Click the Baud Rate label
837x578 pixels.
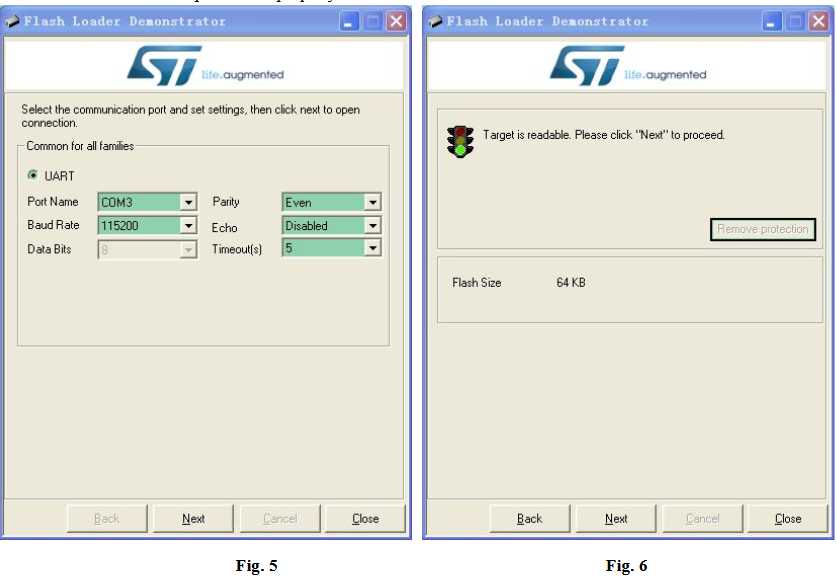53,225
